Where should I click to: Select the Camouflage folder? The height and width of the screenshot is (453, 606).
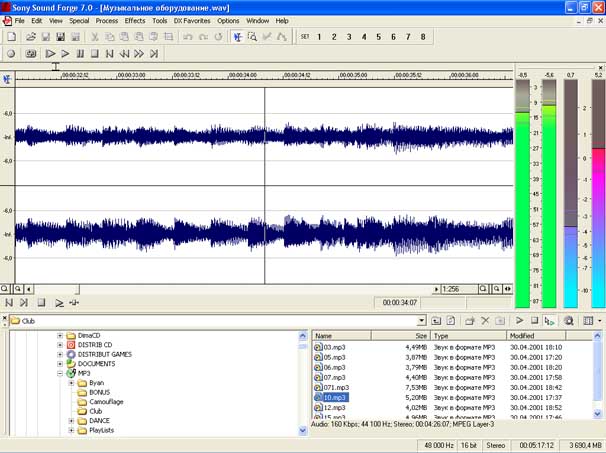(x=106, y=402)
